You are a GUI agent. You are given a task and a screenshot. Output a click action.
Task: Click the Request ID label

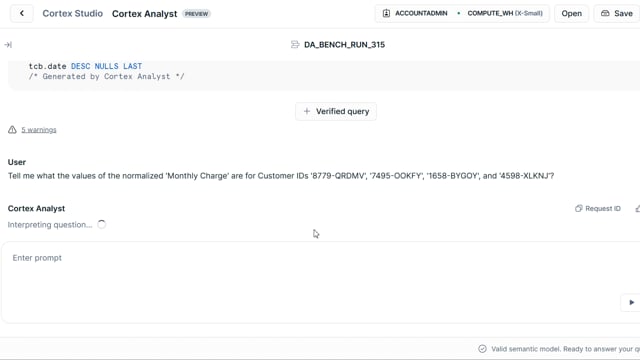click(x=603, y=209)
